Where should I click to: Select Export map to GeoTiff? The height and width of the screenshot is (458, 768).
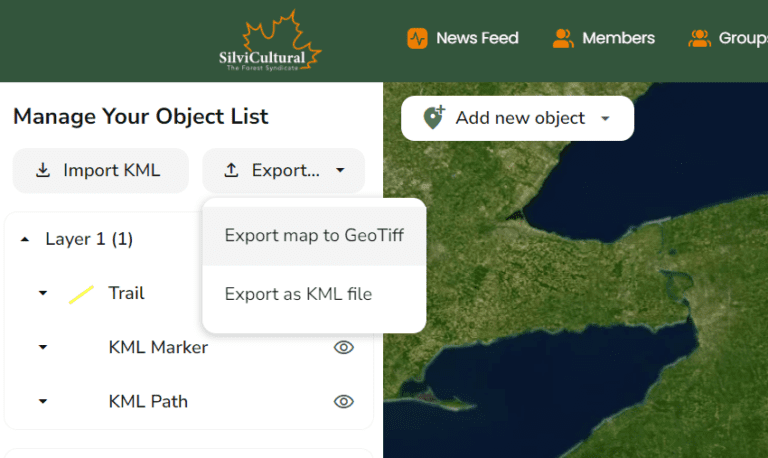pyautogui.click(x=313, y=236)
